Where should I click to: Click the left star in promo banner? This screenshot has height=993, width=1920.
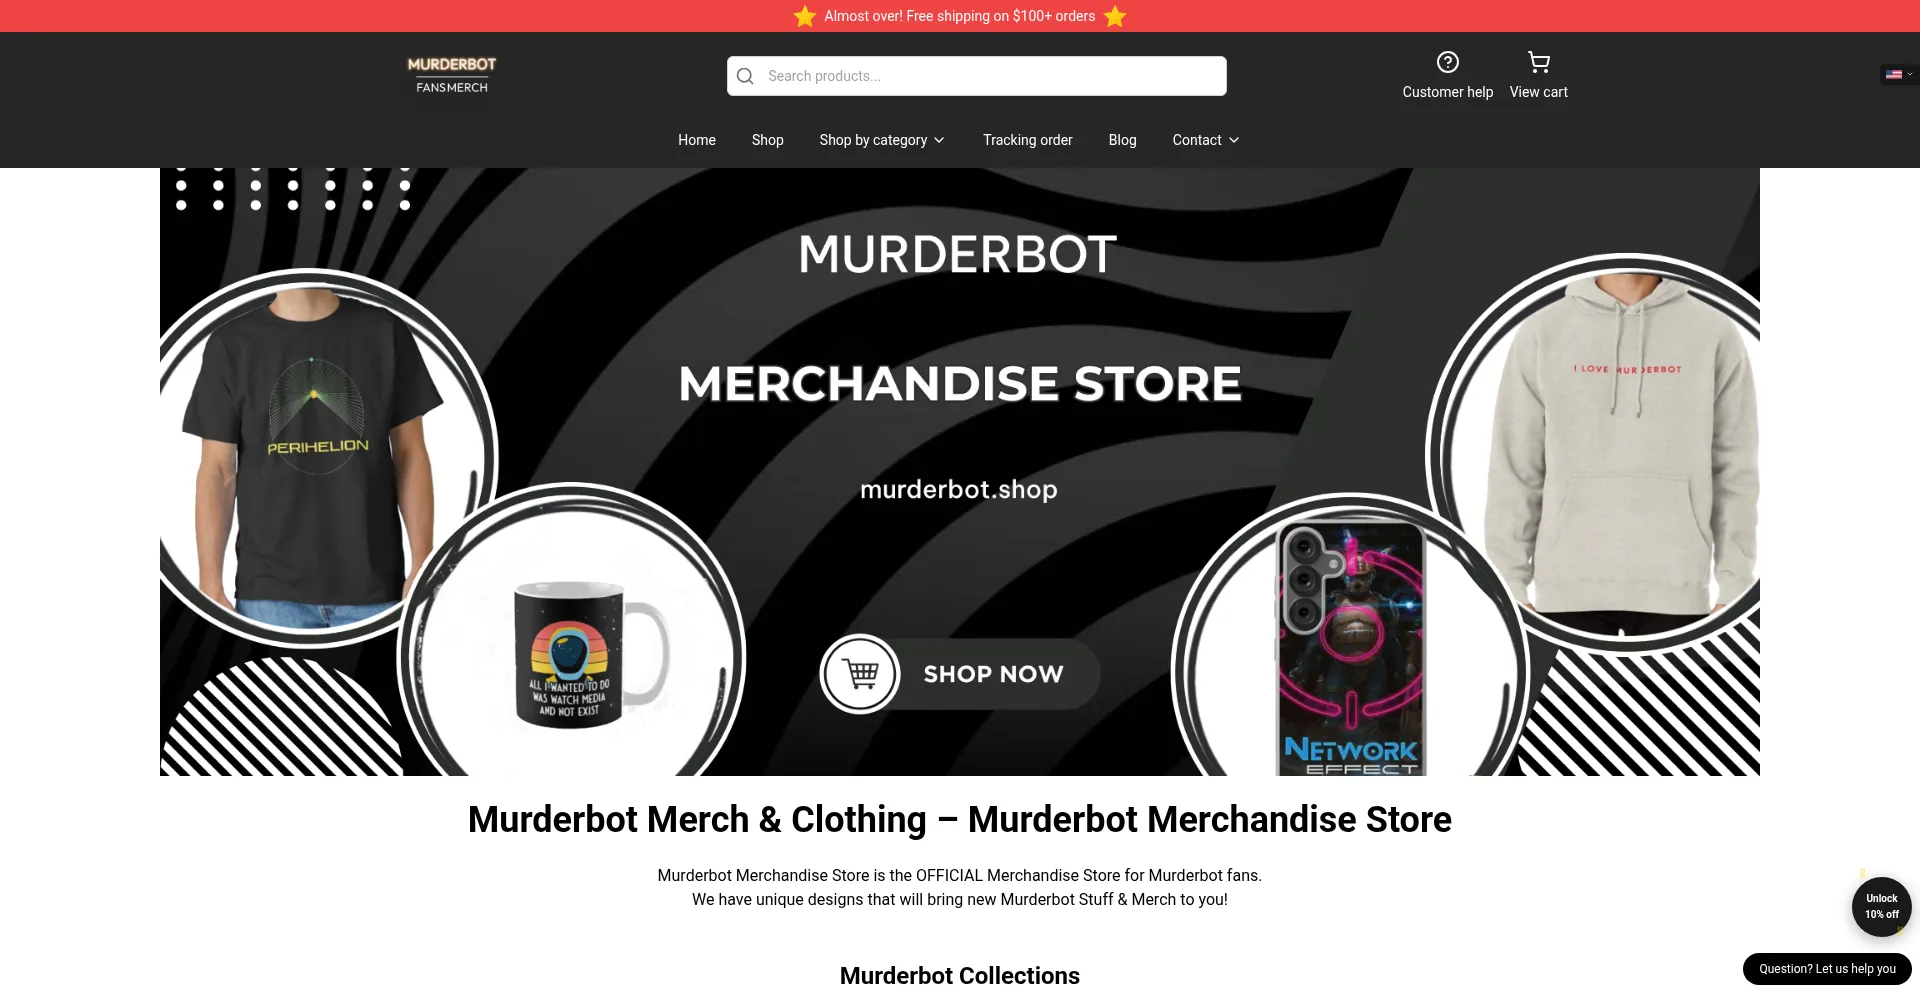pos(805,16)
